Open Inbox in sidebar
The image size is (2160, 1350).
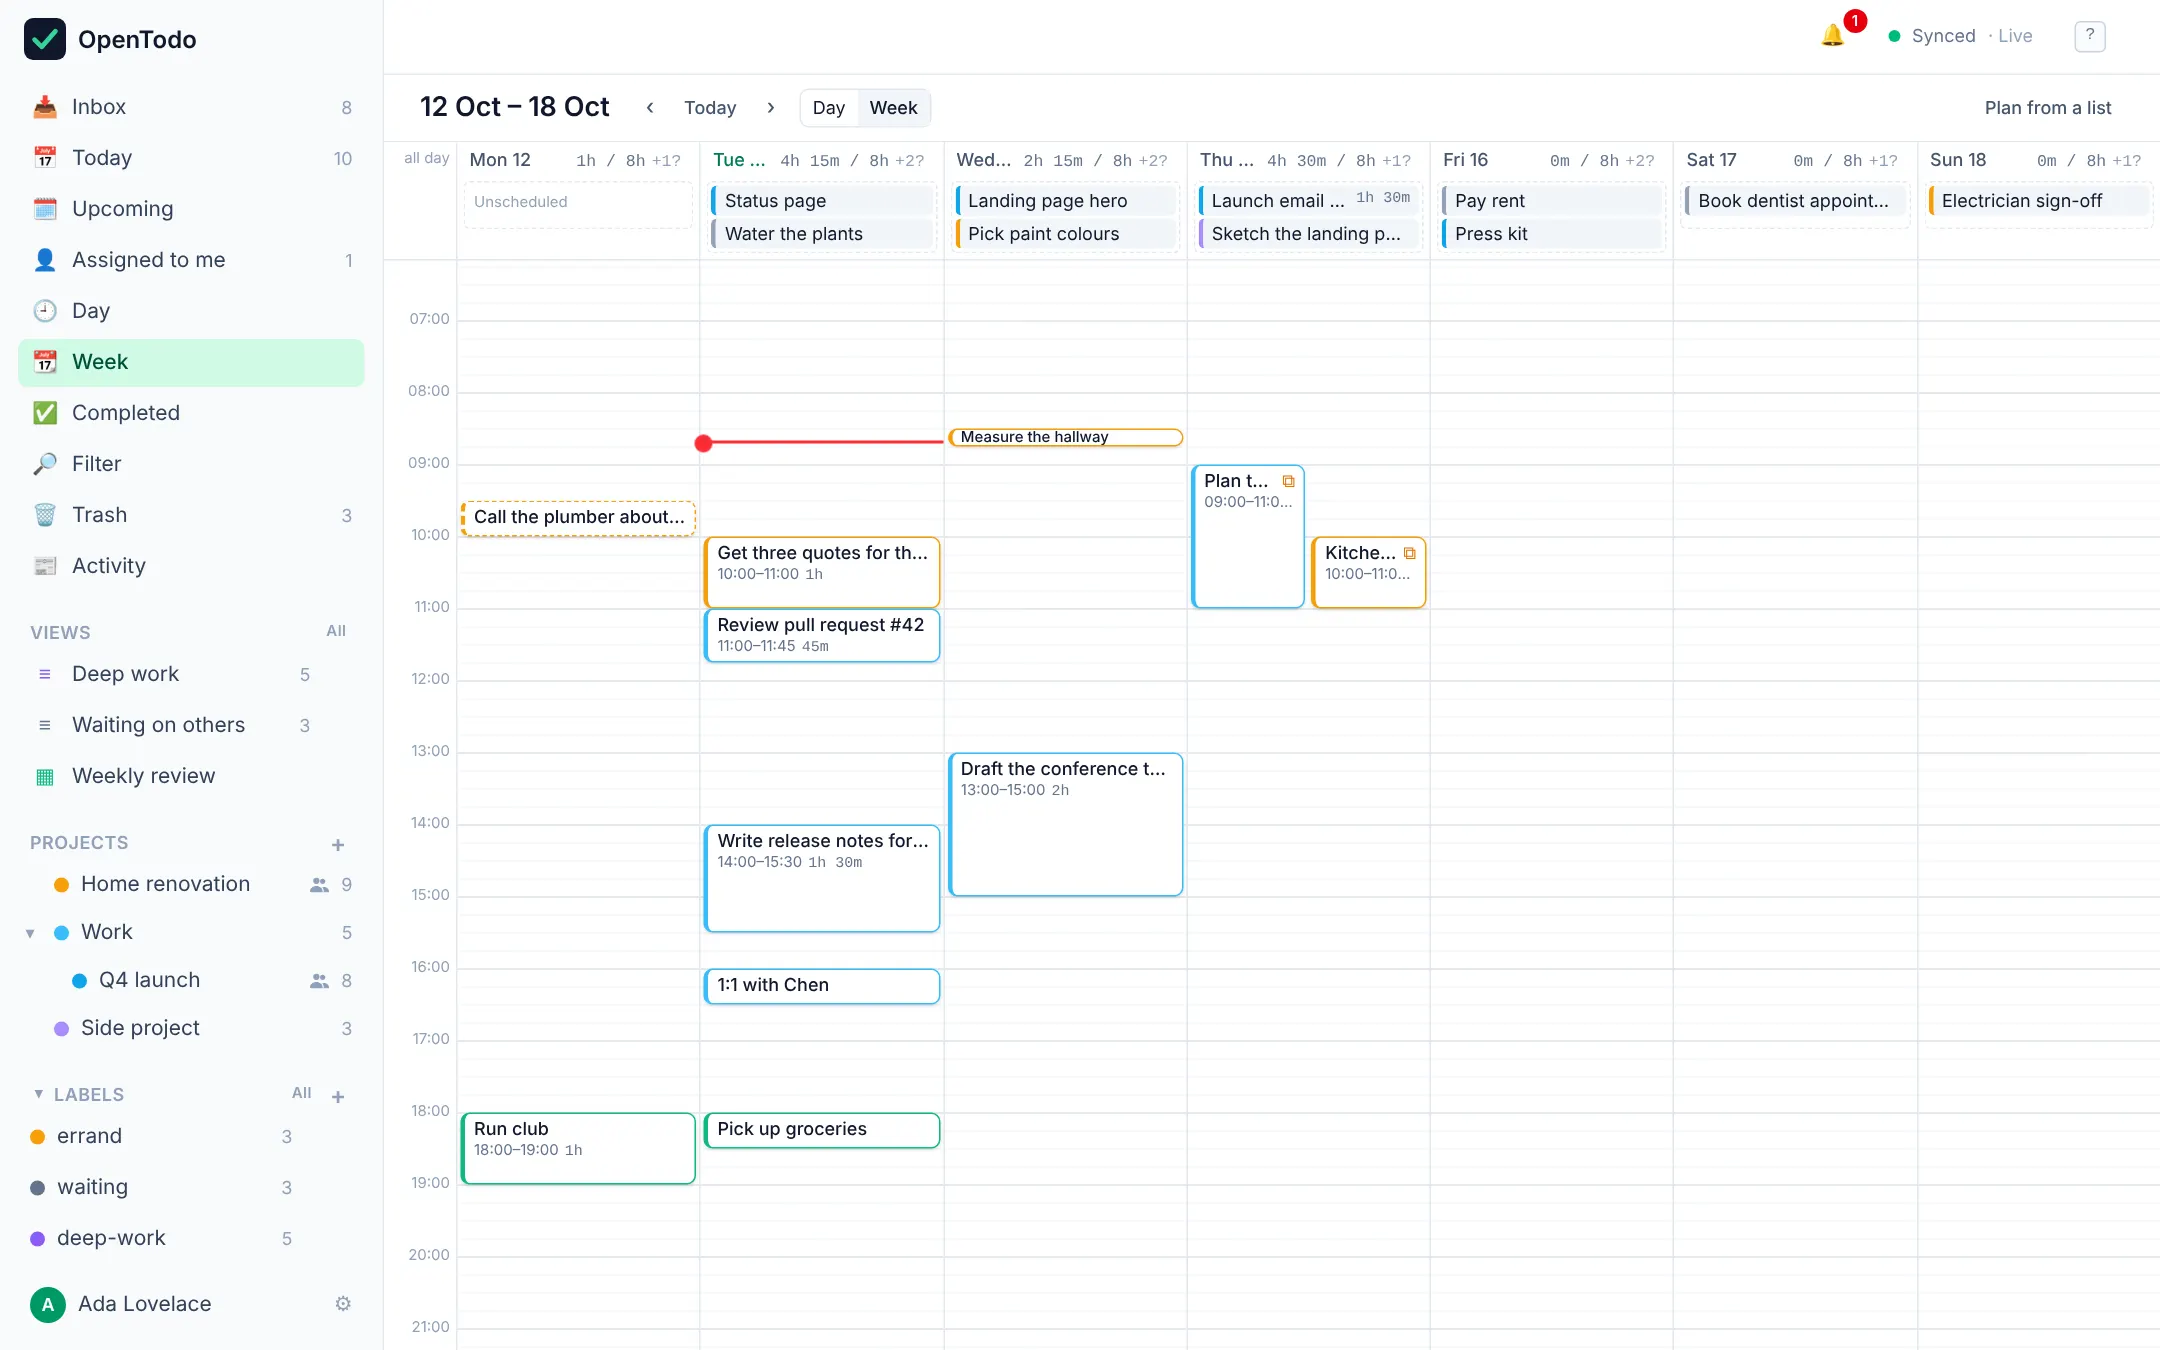pyautogui.click(x=191, y=107)
